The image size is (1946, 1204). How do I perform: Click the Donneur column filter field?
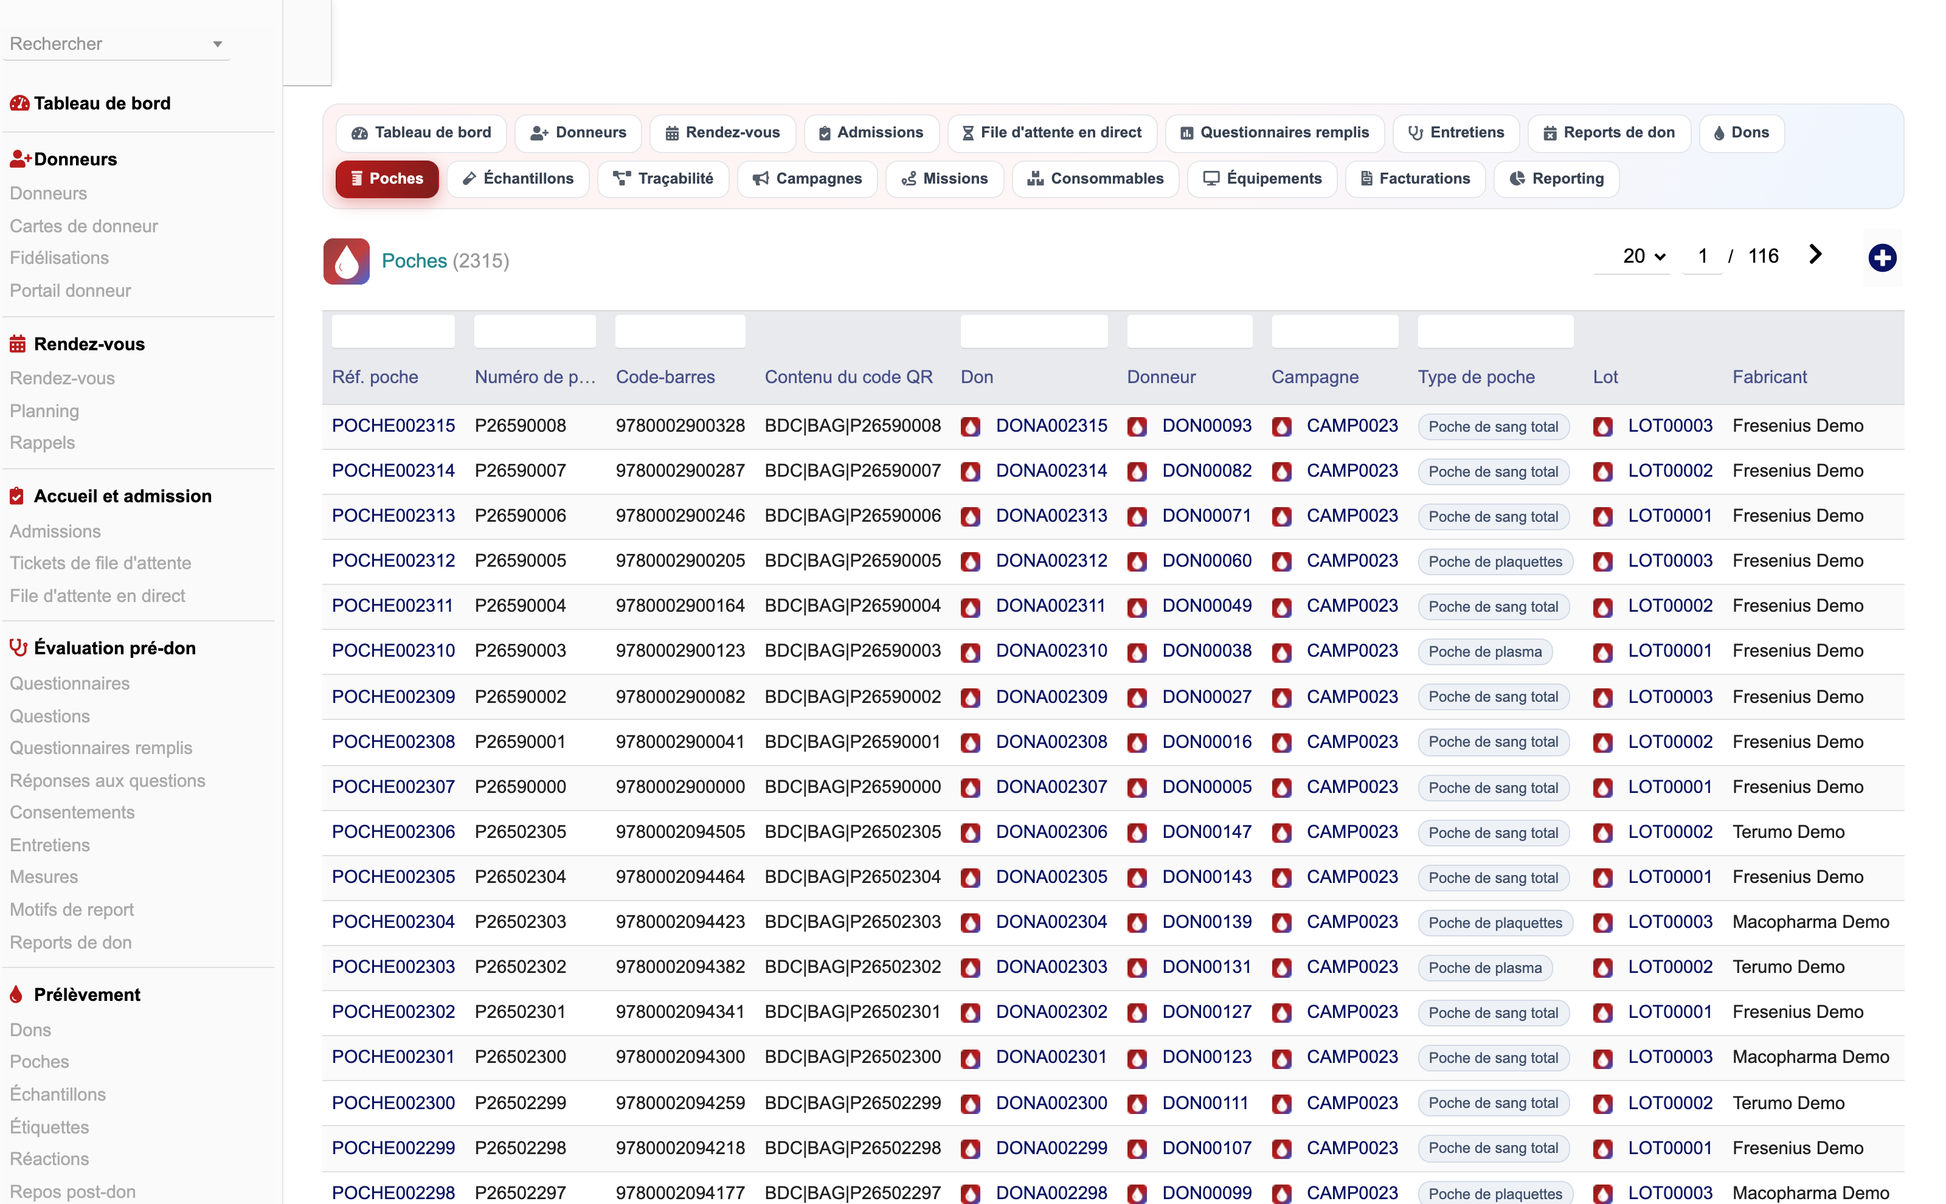[x=1189, y=331]
